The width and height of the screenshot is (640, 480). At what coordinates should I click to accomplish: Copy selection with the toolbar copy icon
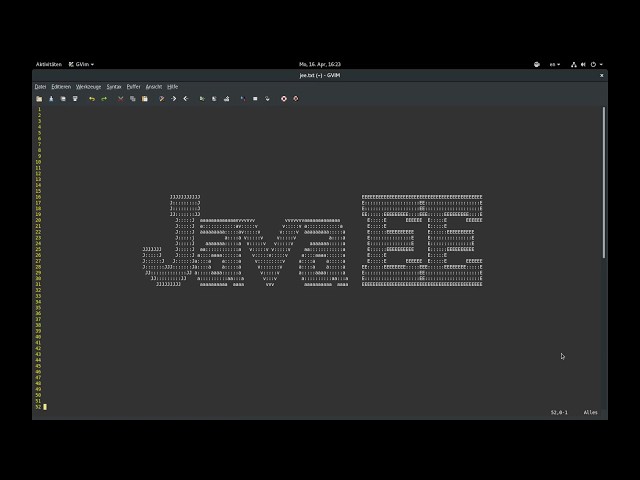pos(133,99)
